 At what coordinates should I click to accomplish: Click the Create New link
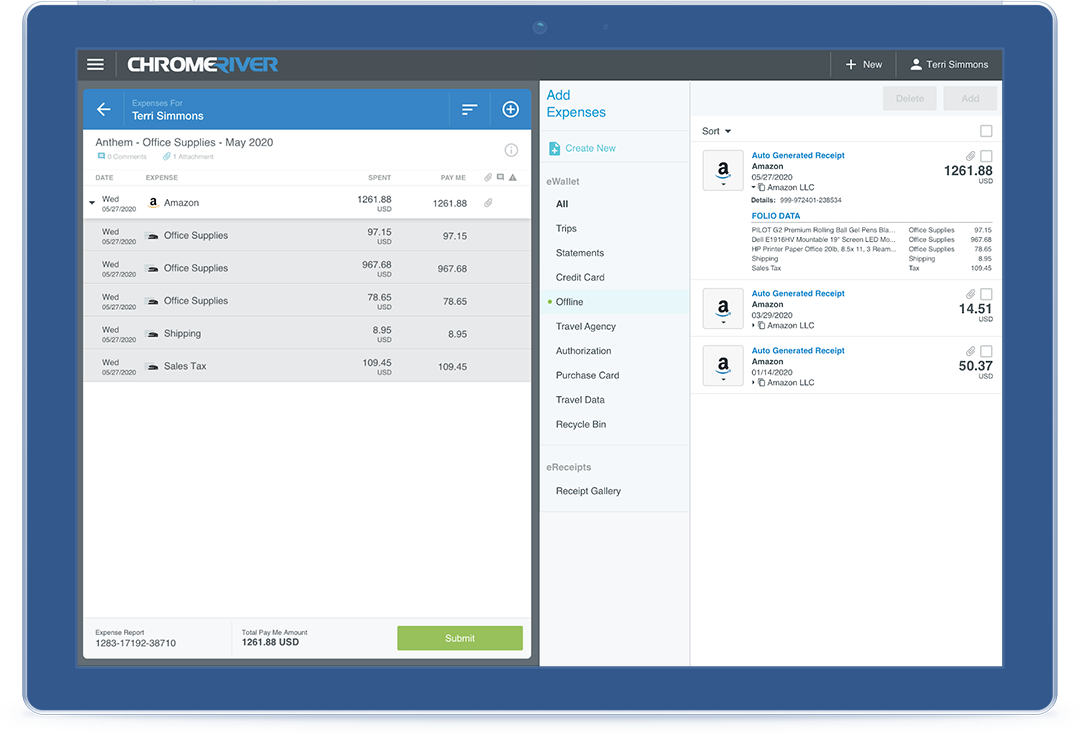pos(590,148)
